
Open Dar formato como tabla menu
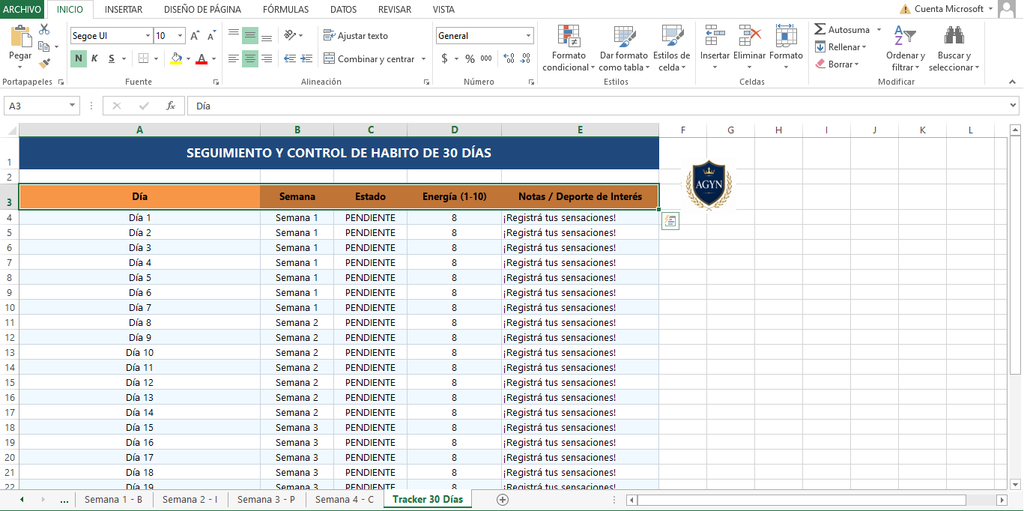pos(624,49)
